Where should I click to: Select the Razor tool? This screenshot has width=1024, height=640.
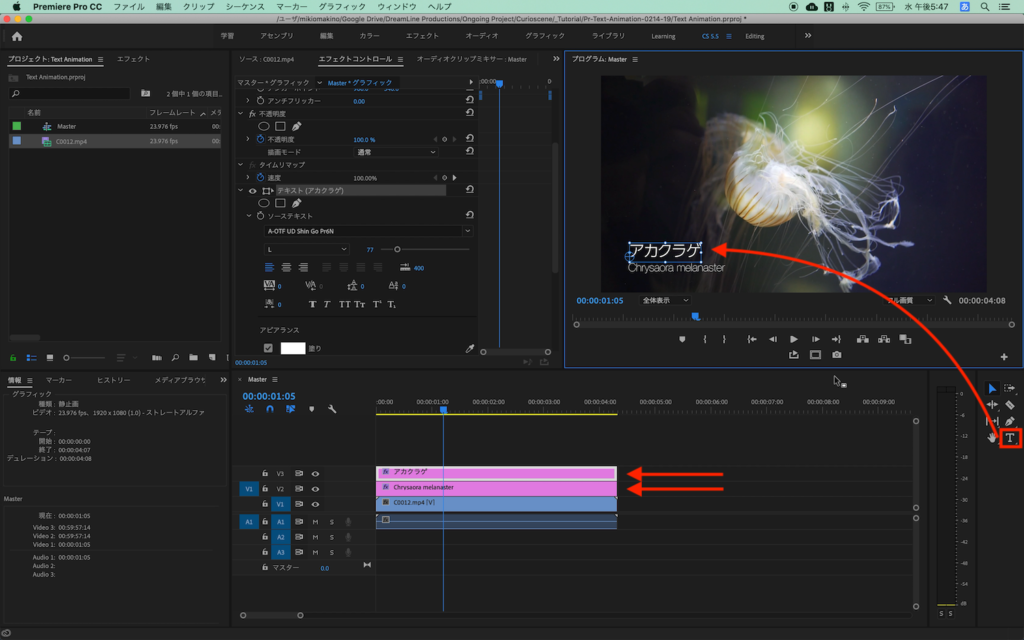(1010, 405)
